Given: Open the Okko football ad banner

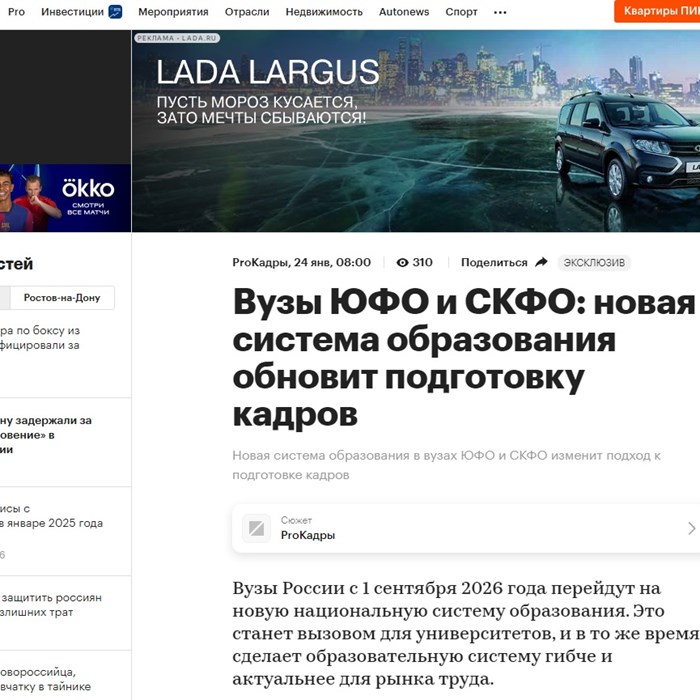Looking at the screenshot, I should coord(65,198).
